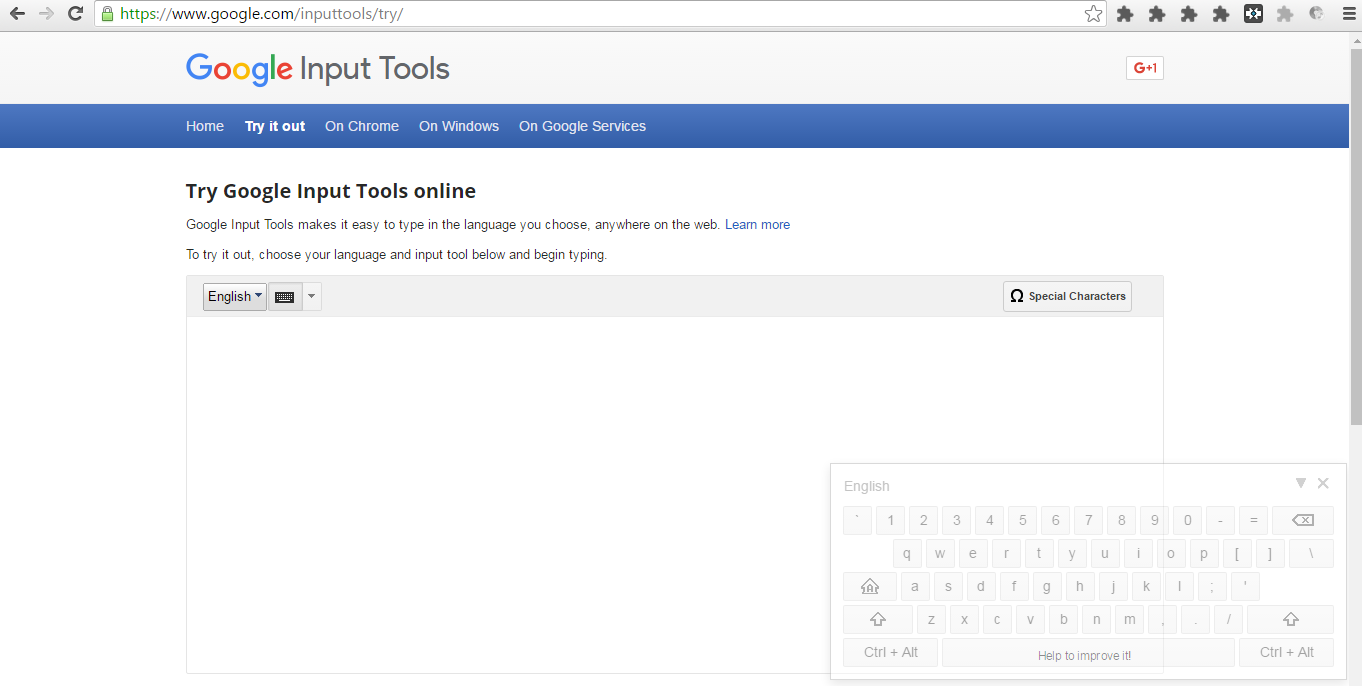Collapse the keyboard with the triangle arrow
The width and height of the screenshot is (1362, 686).
[1300, 482]
